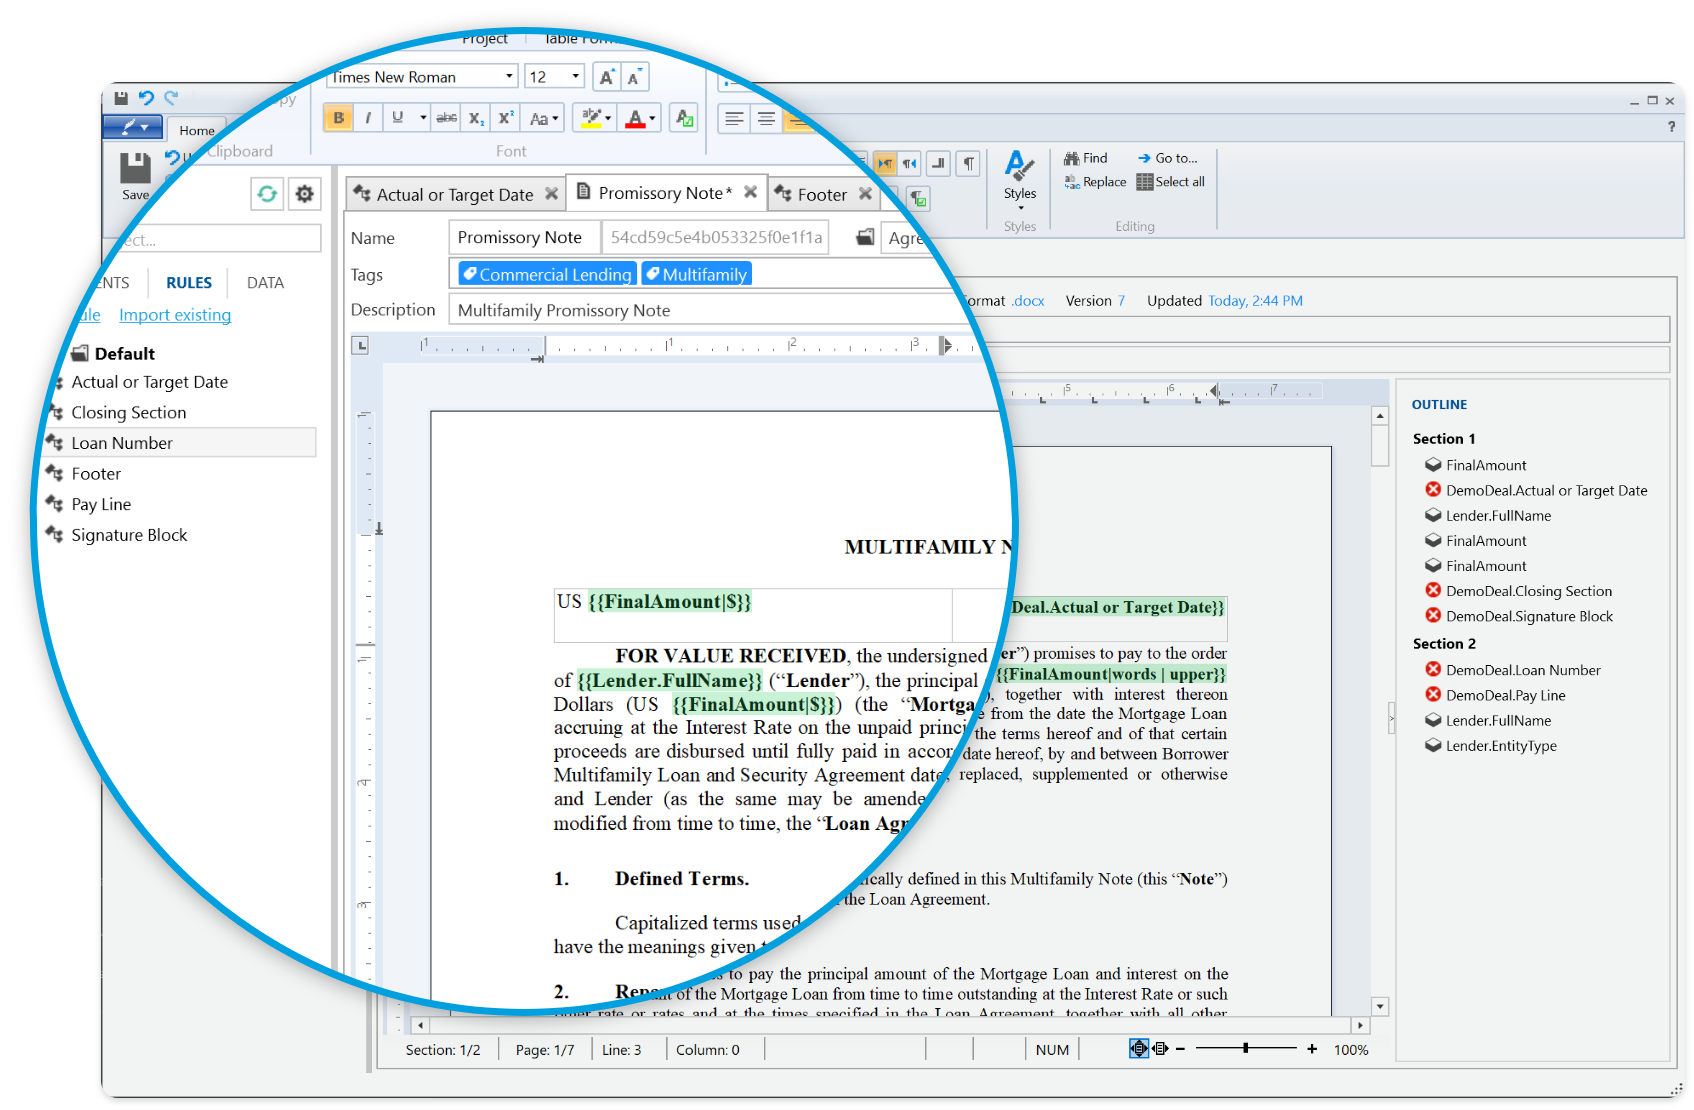Screen dimensions: 1694x1110
Task: Click the refresh icon above the rules list
Action: click(266, 194)
